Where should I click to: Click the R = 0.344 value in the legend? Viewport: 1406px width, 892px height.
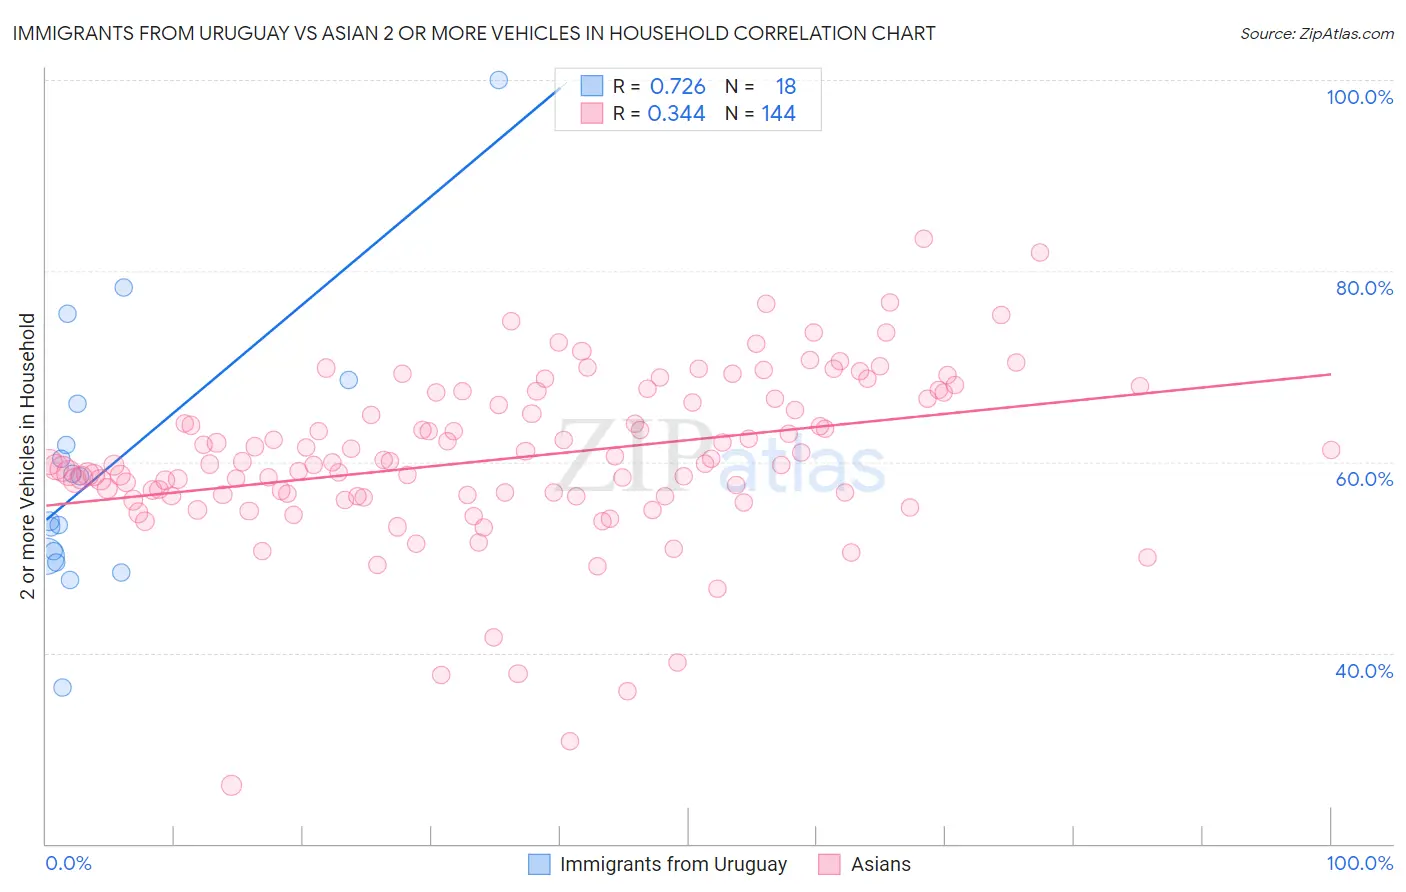click(x=659, y=113)
